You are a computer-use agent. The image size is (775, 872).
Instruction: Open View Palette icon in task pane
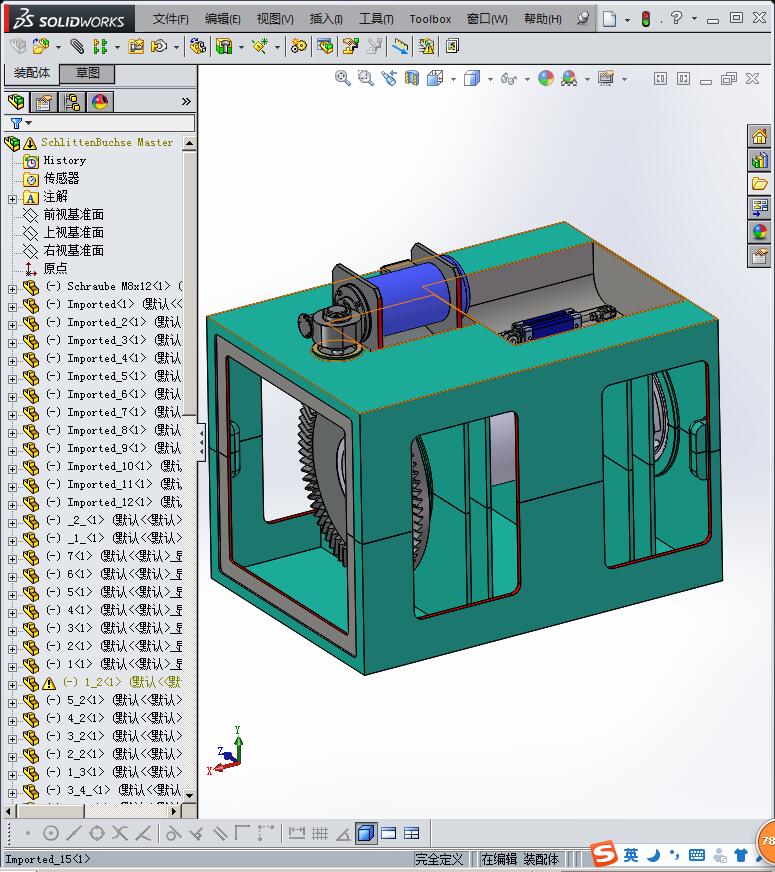tap(759, 208)
